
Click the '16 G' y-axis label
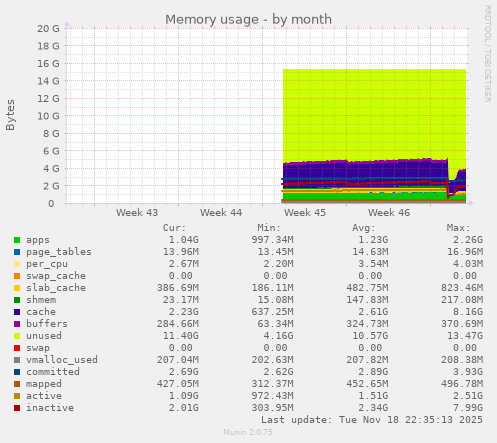[x=48, y=64]
